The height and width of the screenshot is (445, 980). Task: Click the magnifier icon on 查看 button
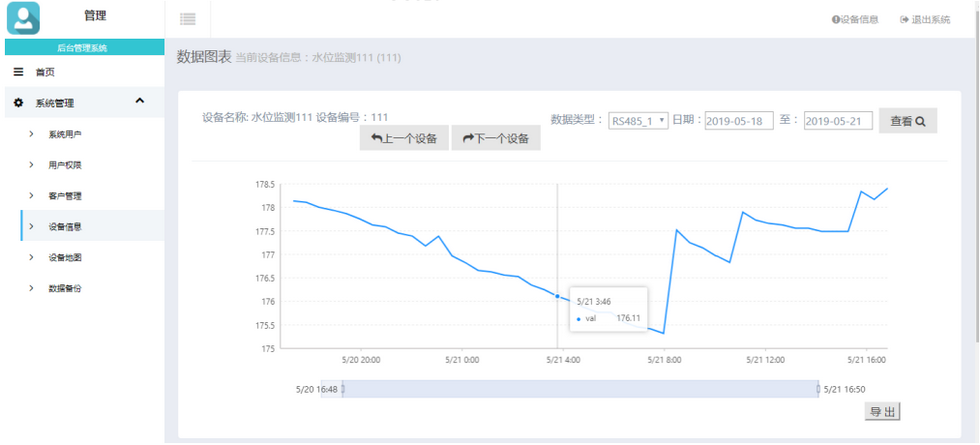click(x=920, y=121)
